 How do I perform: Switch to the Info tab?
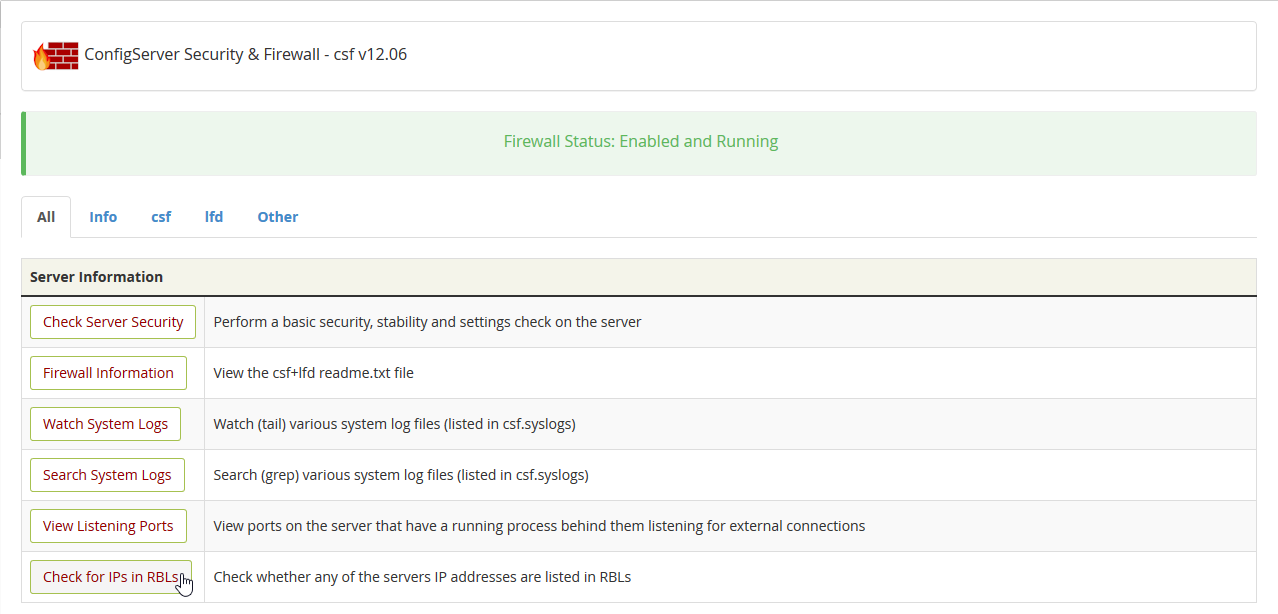tap(103, 217)
